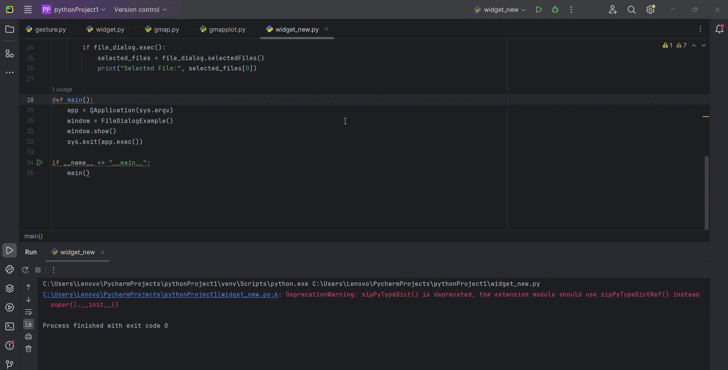Print the console output
Viewport: 728px width, 370px height.
coord(28,337)
